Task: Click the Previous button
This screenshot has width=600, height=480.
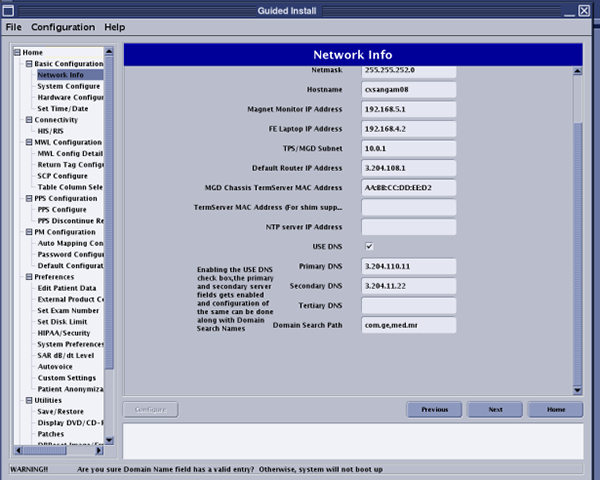Action: tap(434, 409)
